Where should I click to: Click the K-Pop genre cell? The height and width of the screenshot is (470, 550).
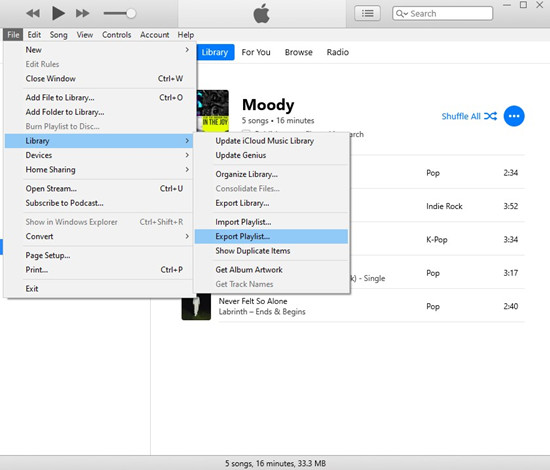pos(437,240)
